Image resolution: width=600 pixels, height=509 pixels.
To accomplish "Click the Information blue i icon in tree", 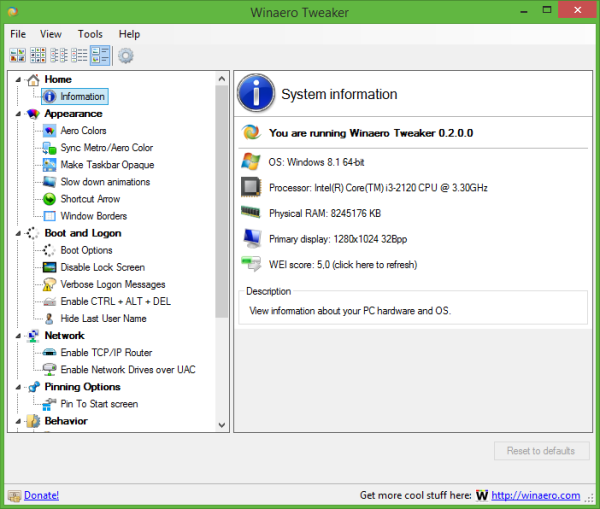I will [49, 96].
